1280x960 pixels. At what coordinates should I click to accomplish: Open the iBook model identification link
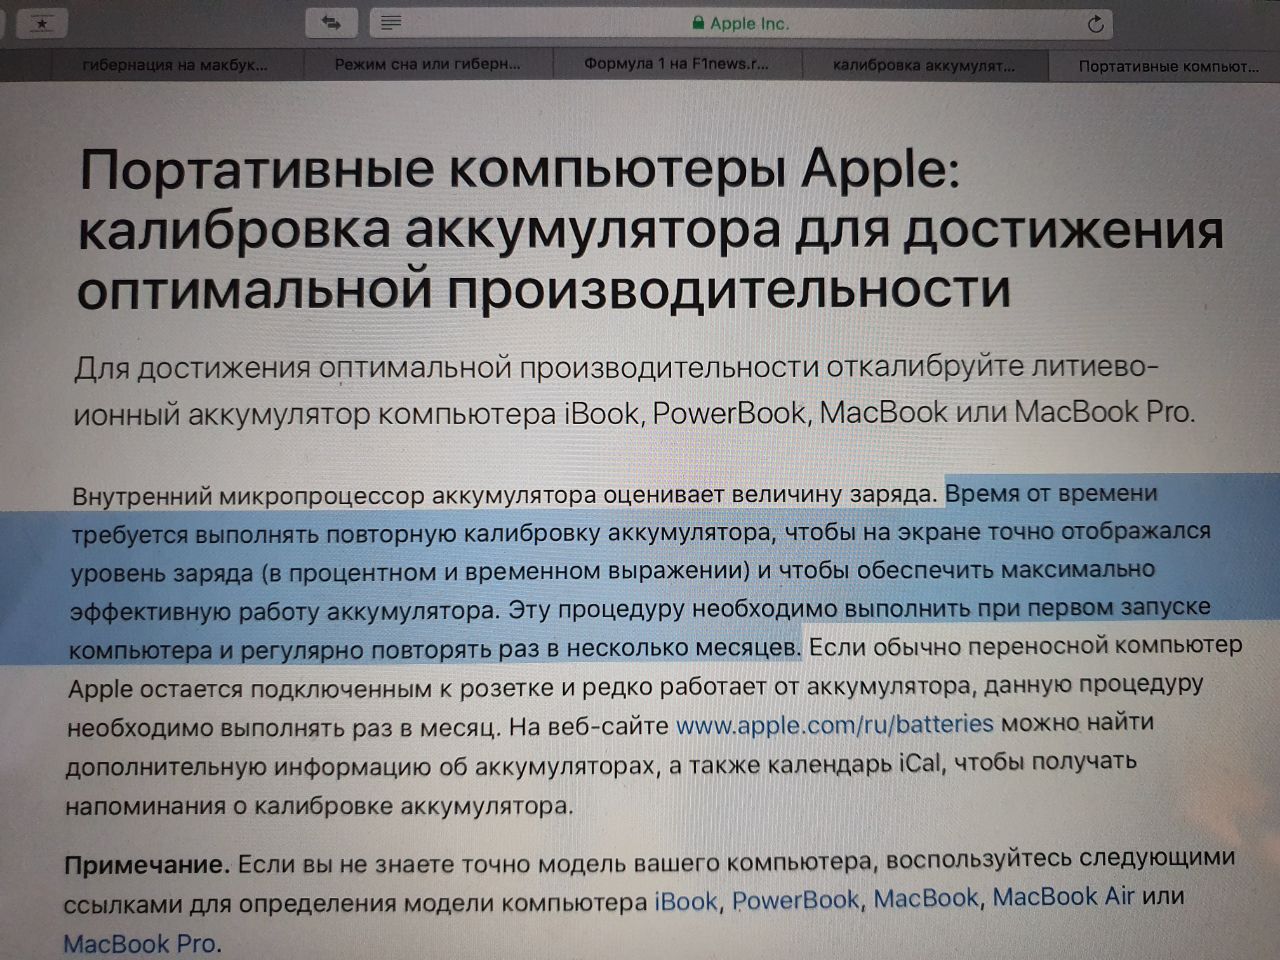point(686,902)
